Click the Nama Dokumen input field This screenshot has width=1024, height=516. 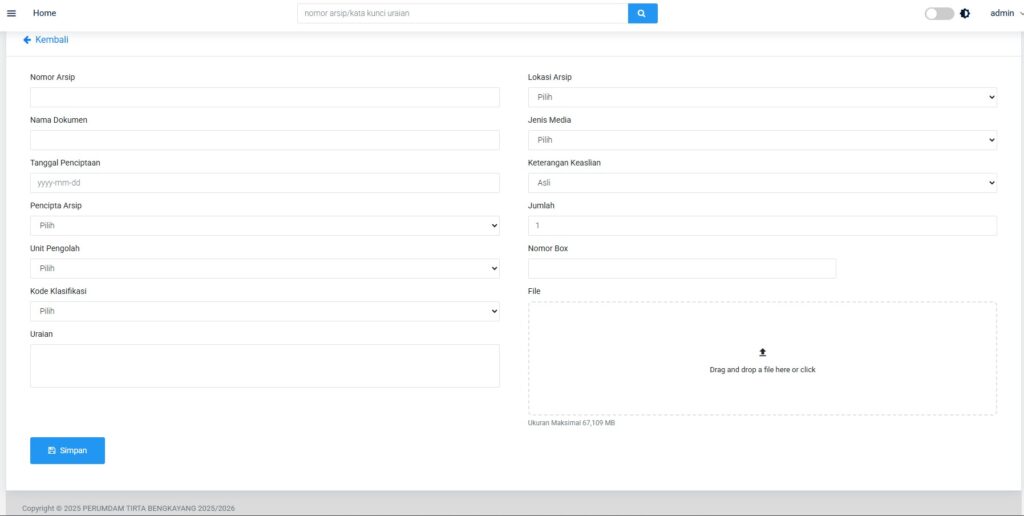tap(264, 140)
